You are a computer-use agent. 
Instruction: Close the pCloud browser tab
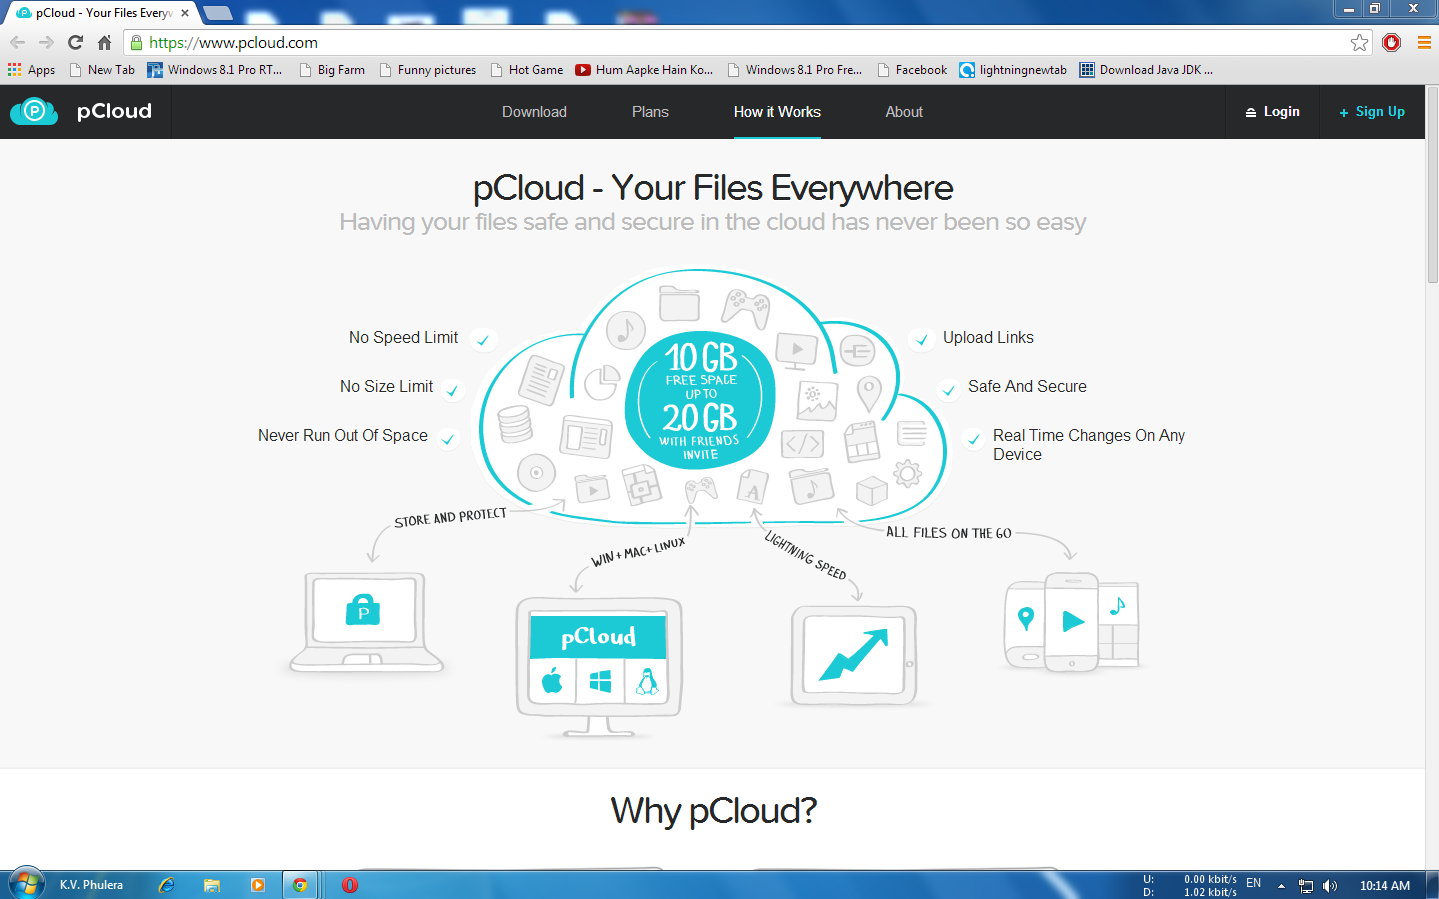click(185, 13)
